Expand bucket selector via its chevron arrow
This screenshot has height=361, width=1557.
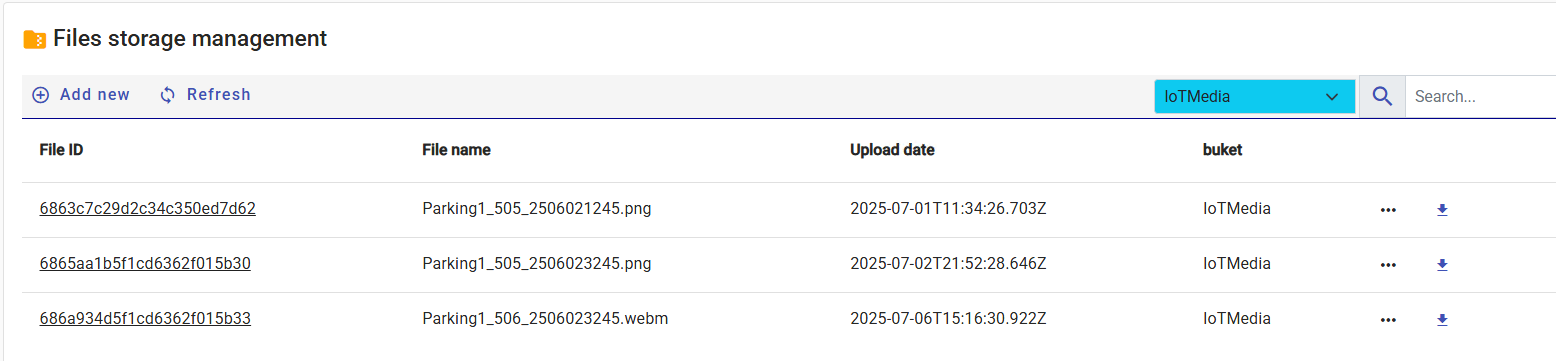1332,97
